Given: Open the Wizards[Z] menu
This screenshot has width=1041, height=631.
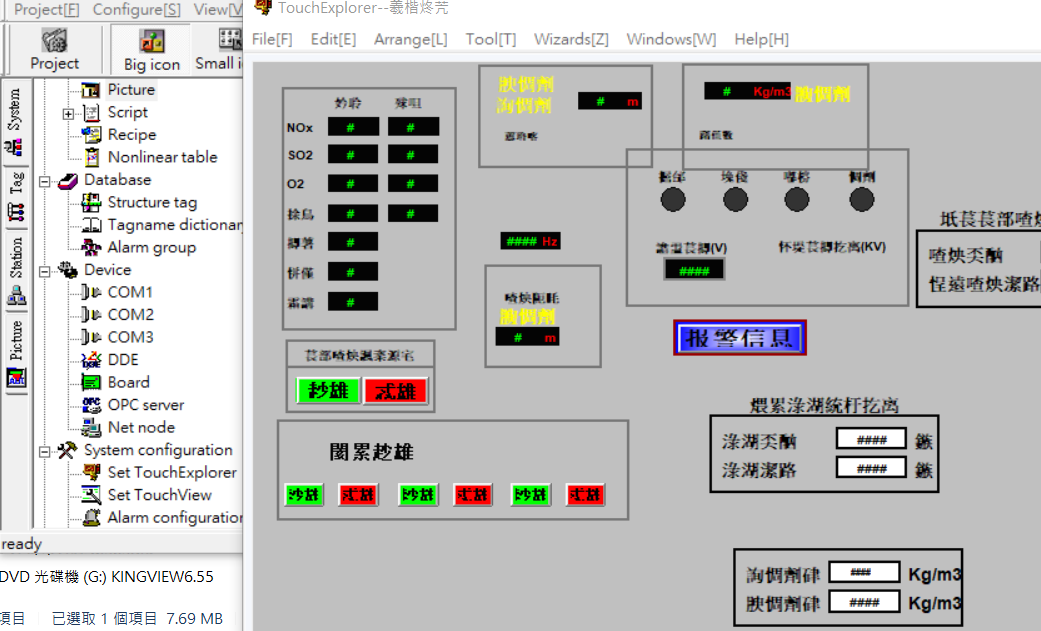Looking at the screenshot, I should (570, 39).
